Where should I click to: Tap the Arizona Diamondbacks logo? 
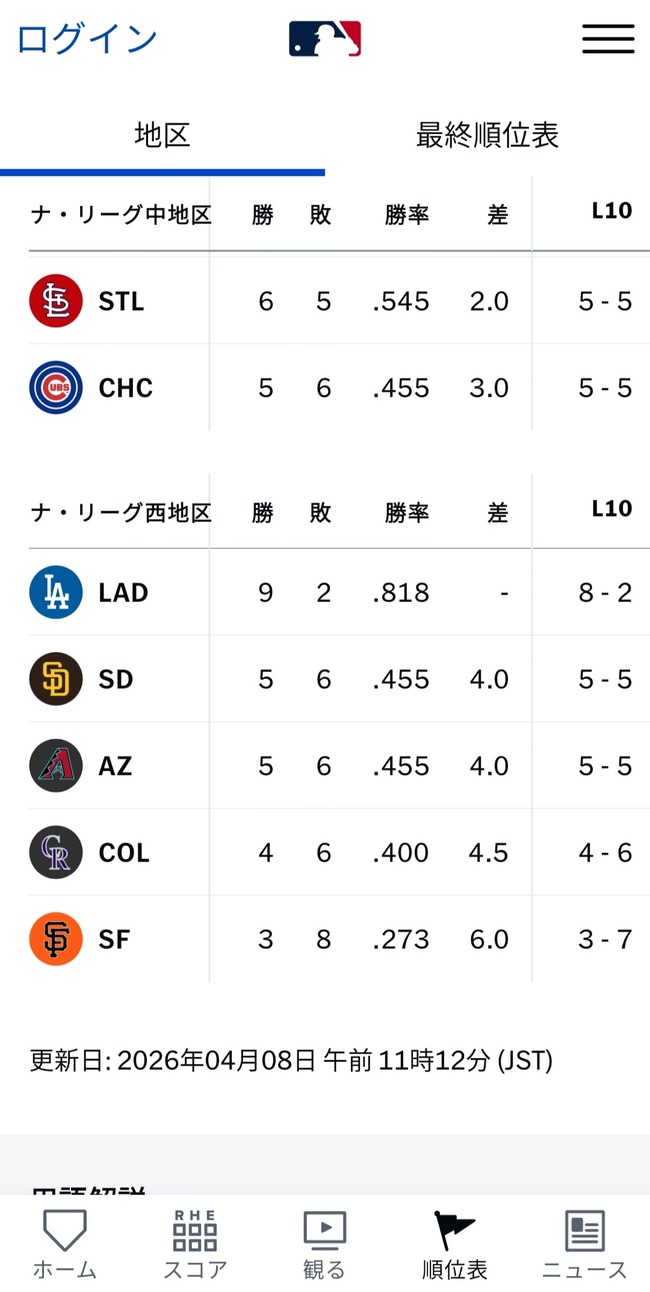[56, 766]
